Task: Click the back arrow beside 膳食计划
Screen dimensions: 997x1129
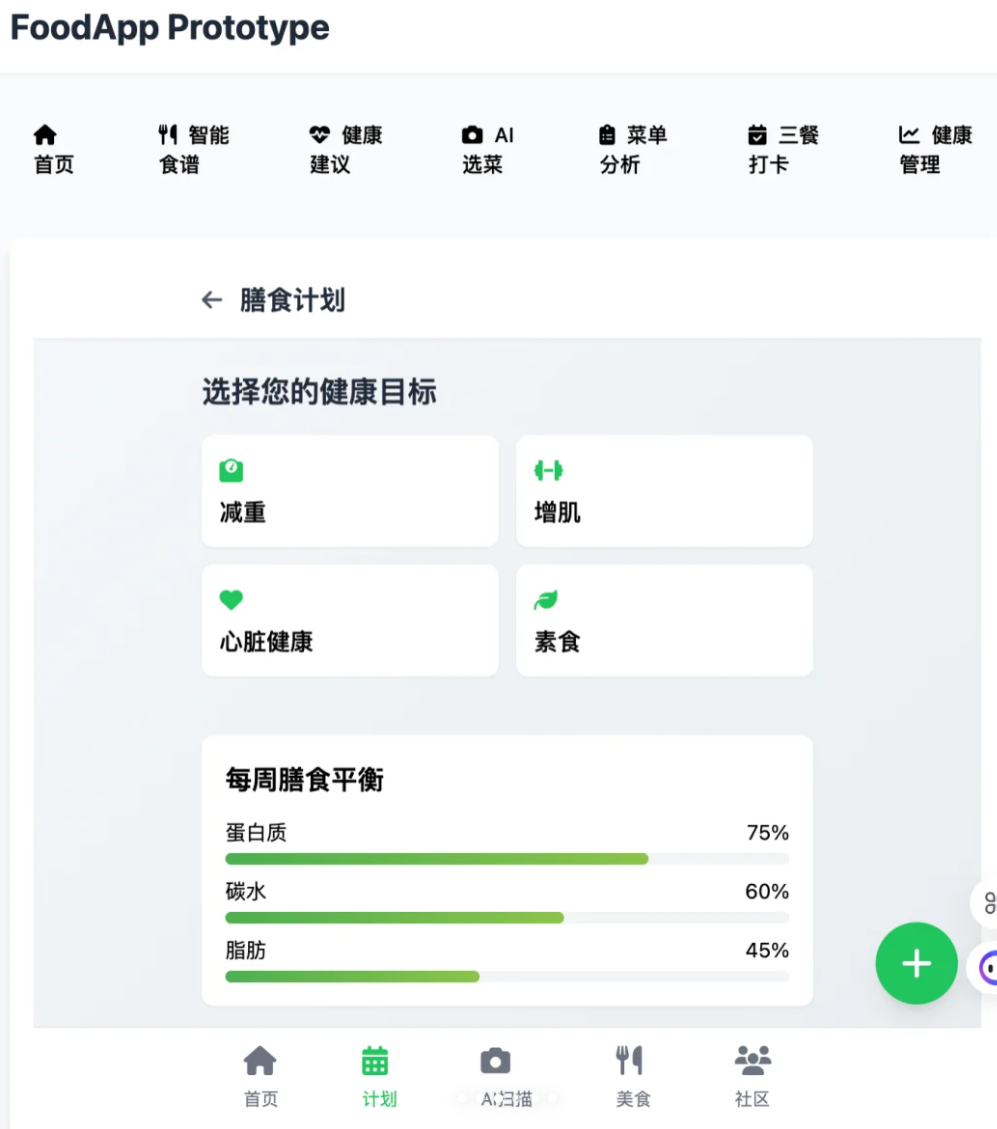Action: (x=211, y=300)
